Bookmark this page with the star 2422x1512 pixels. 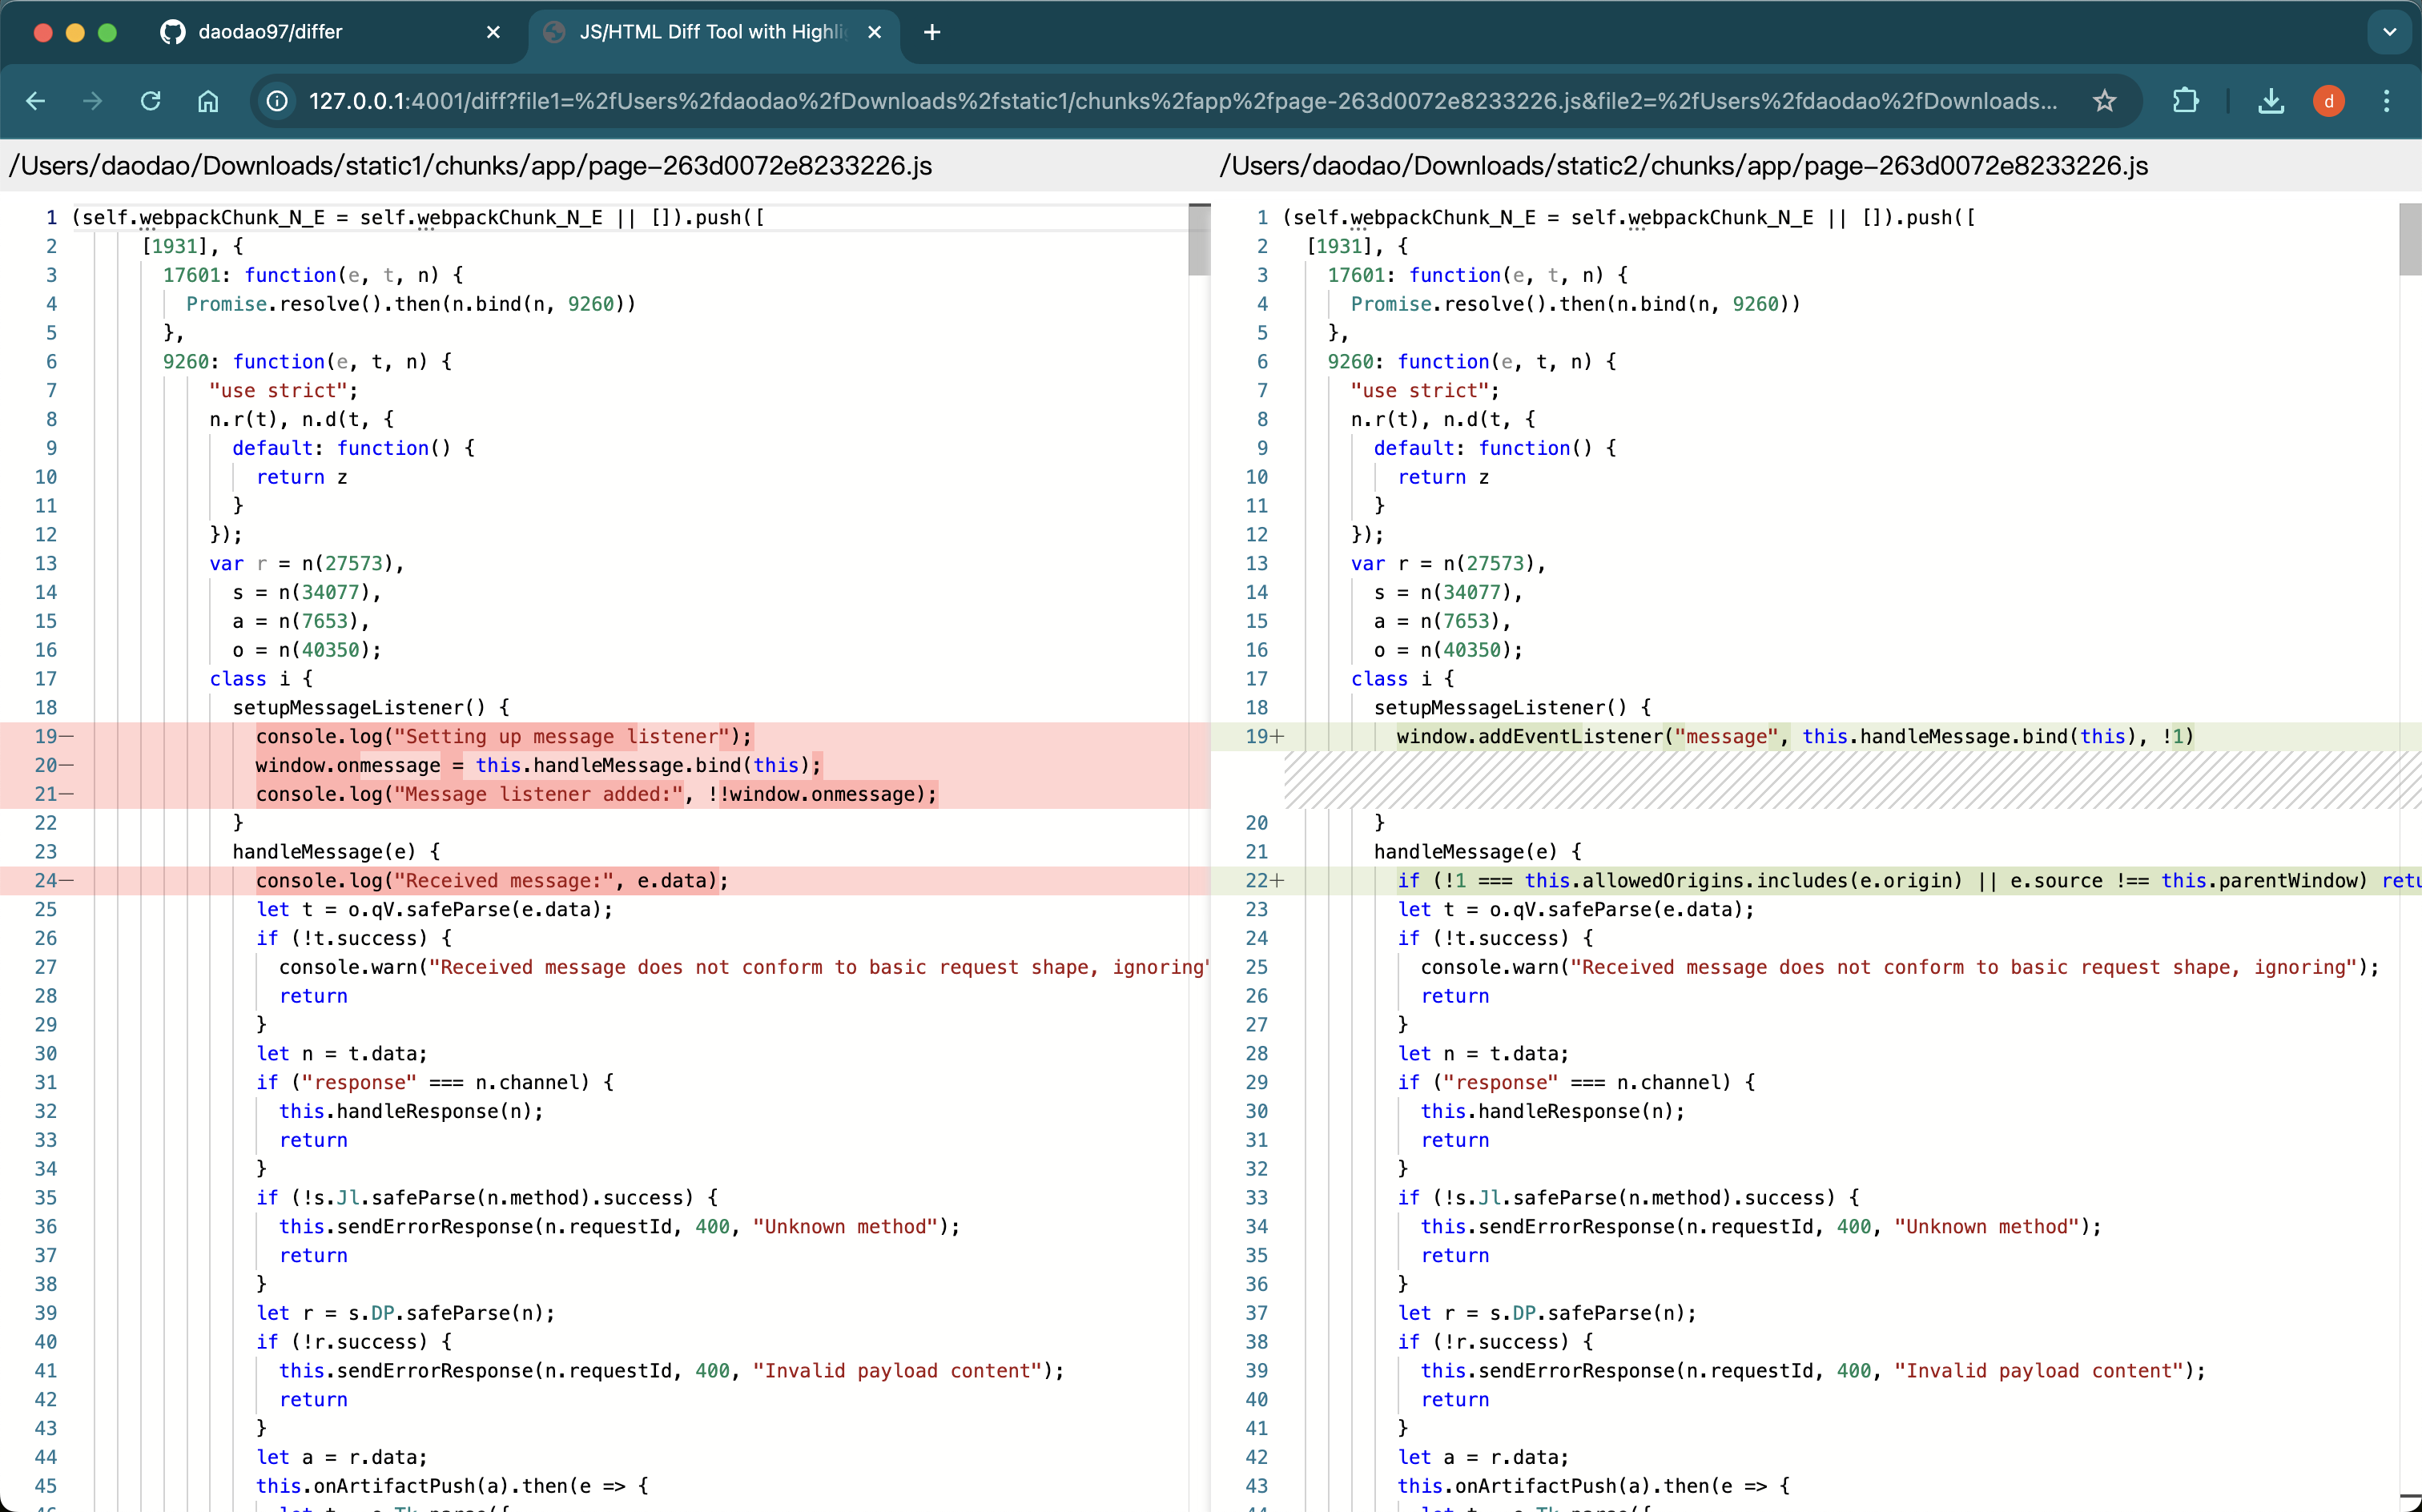(x=2104, y=101)
